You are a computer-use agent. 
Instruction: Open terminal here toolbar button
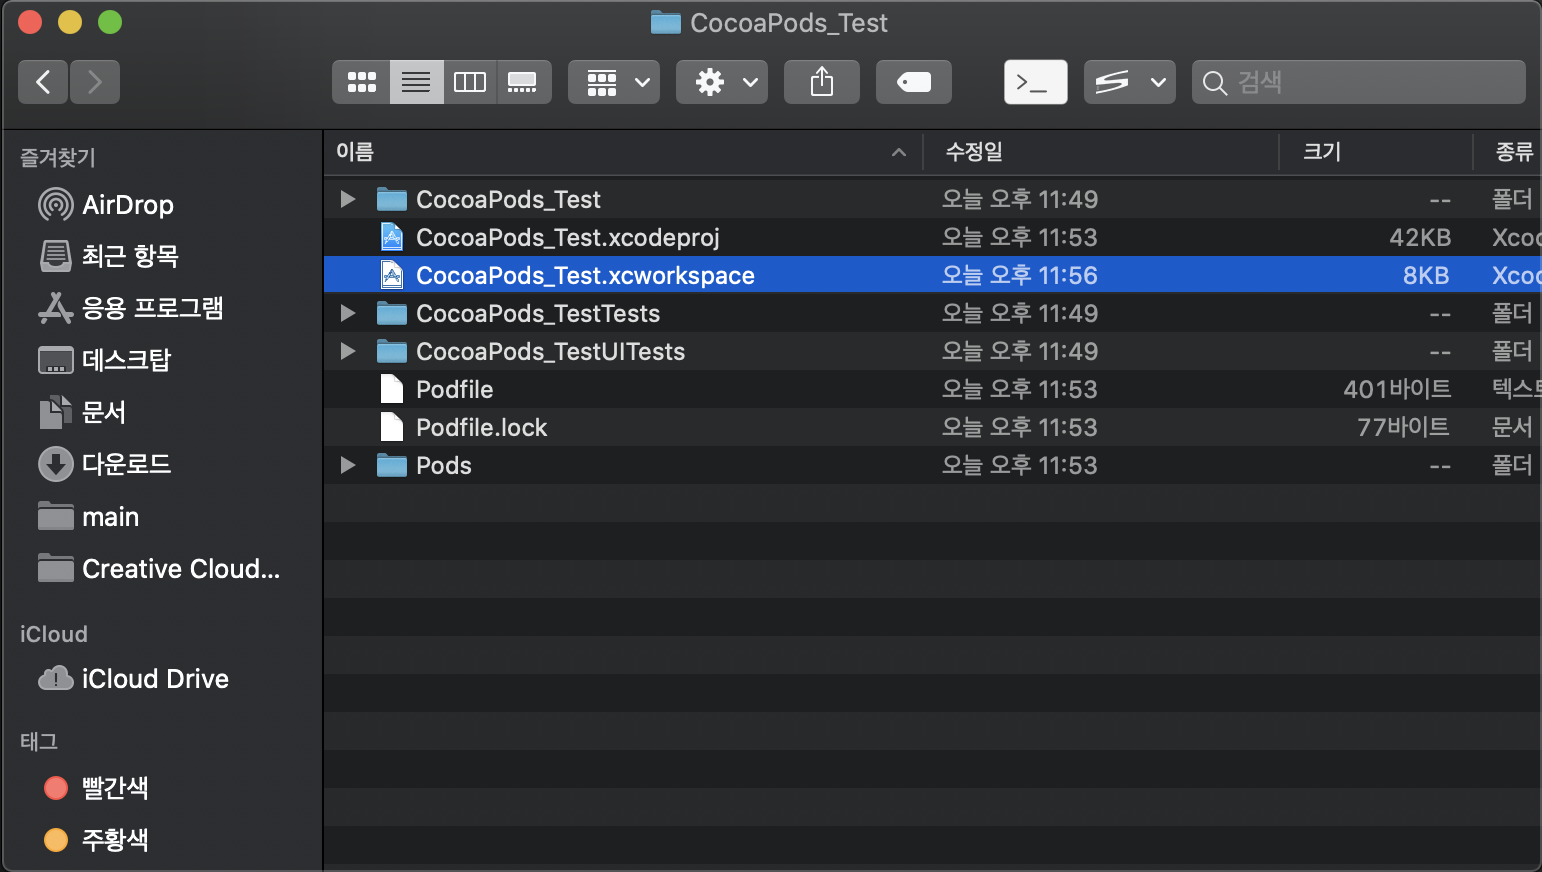1035,82
